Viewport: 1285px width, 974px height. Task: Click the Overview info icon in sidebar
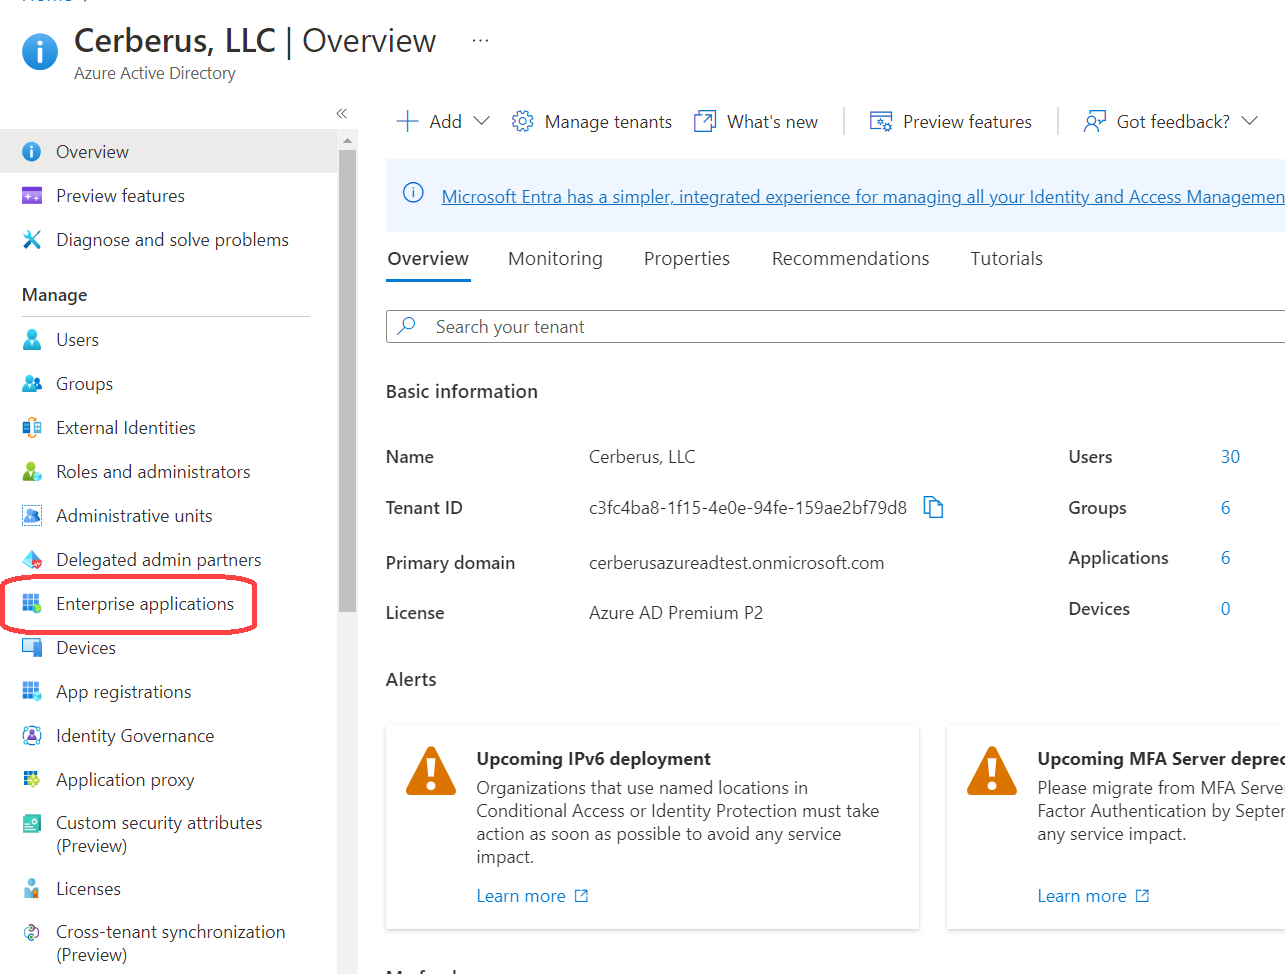pyautogui.click(x=32, y=152)
